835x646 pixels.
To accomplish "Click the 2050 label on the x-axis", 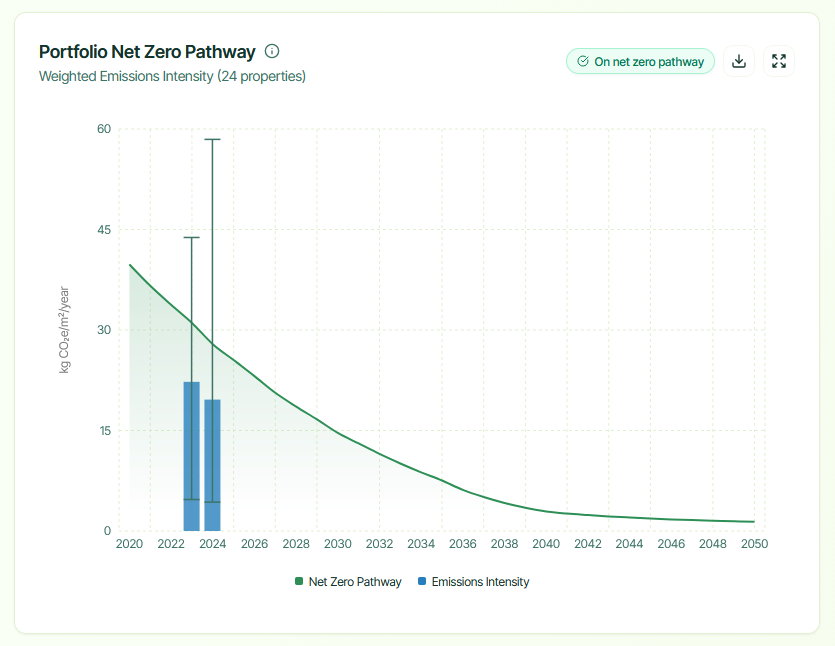I will pos(755,543).
